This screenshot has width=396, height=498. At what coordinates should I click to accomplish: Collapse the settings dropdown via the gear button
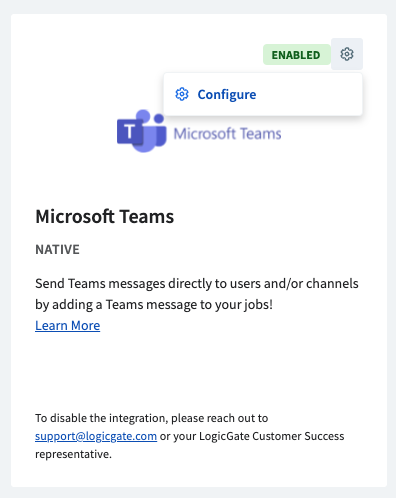pos(347,54)
